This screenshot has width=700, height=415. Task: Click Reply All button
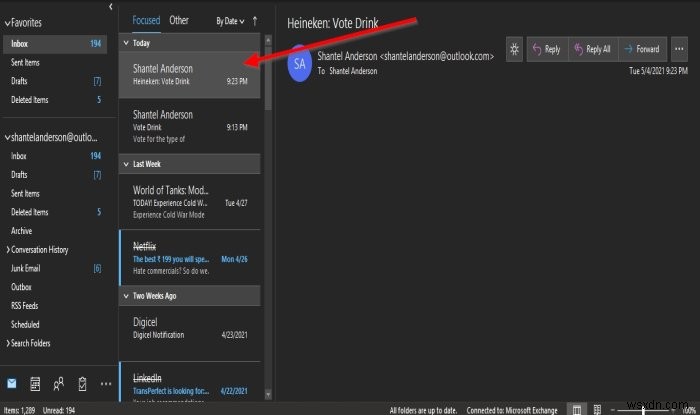tap(593, 49)
